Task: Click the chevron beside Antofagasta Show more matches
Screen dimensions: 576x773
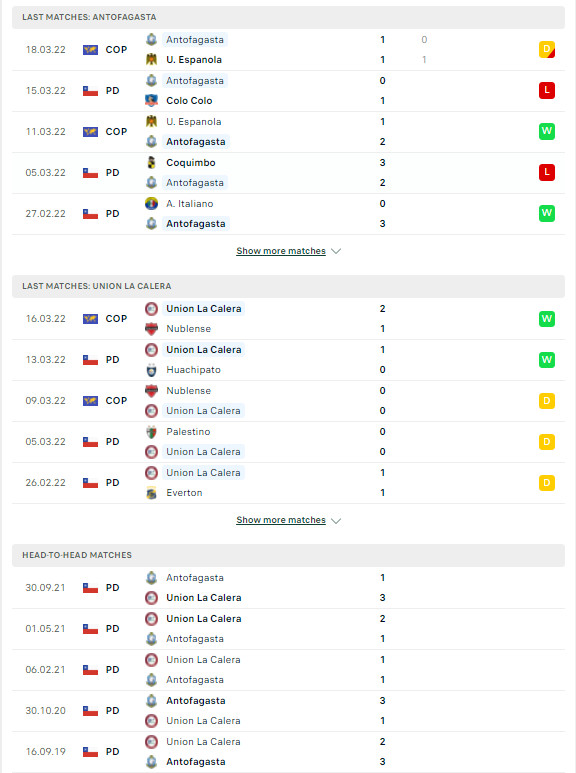Action: (336, 251)
